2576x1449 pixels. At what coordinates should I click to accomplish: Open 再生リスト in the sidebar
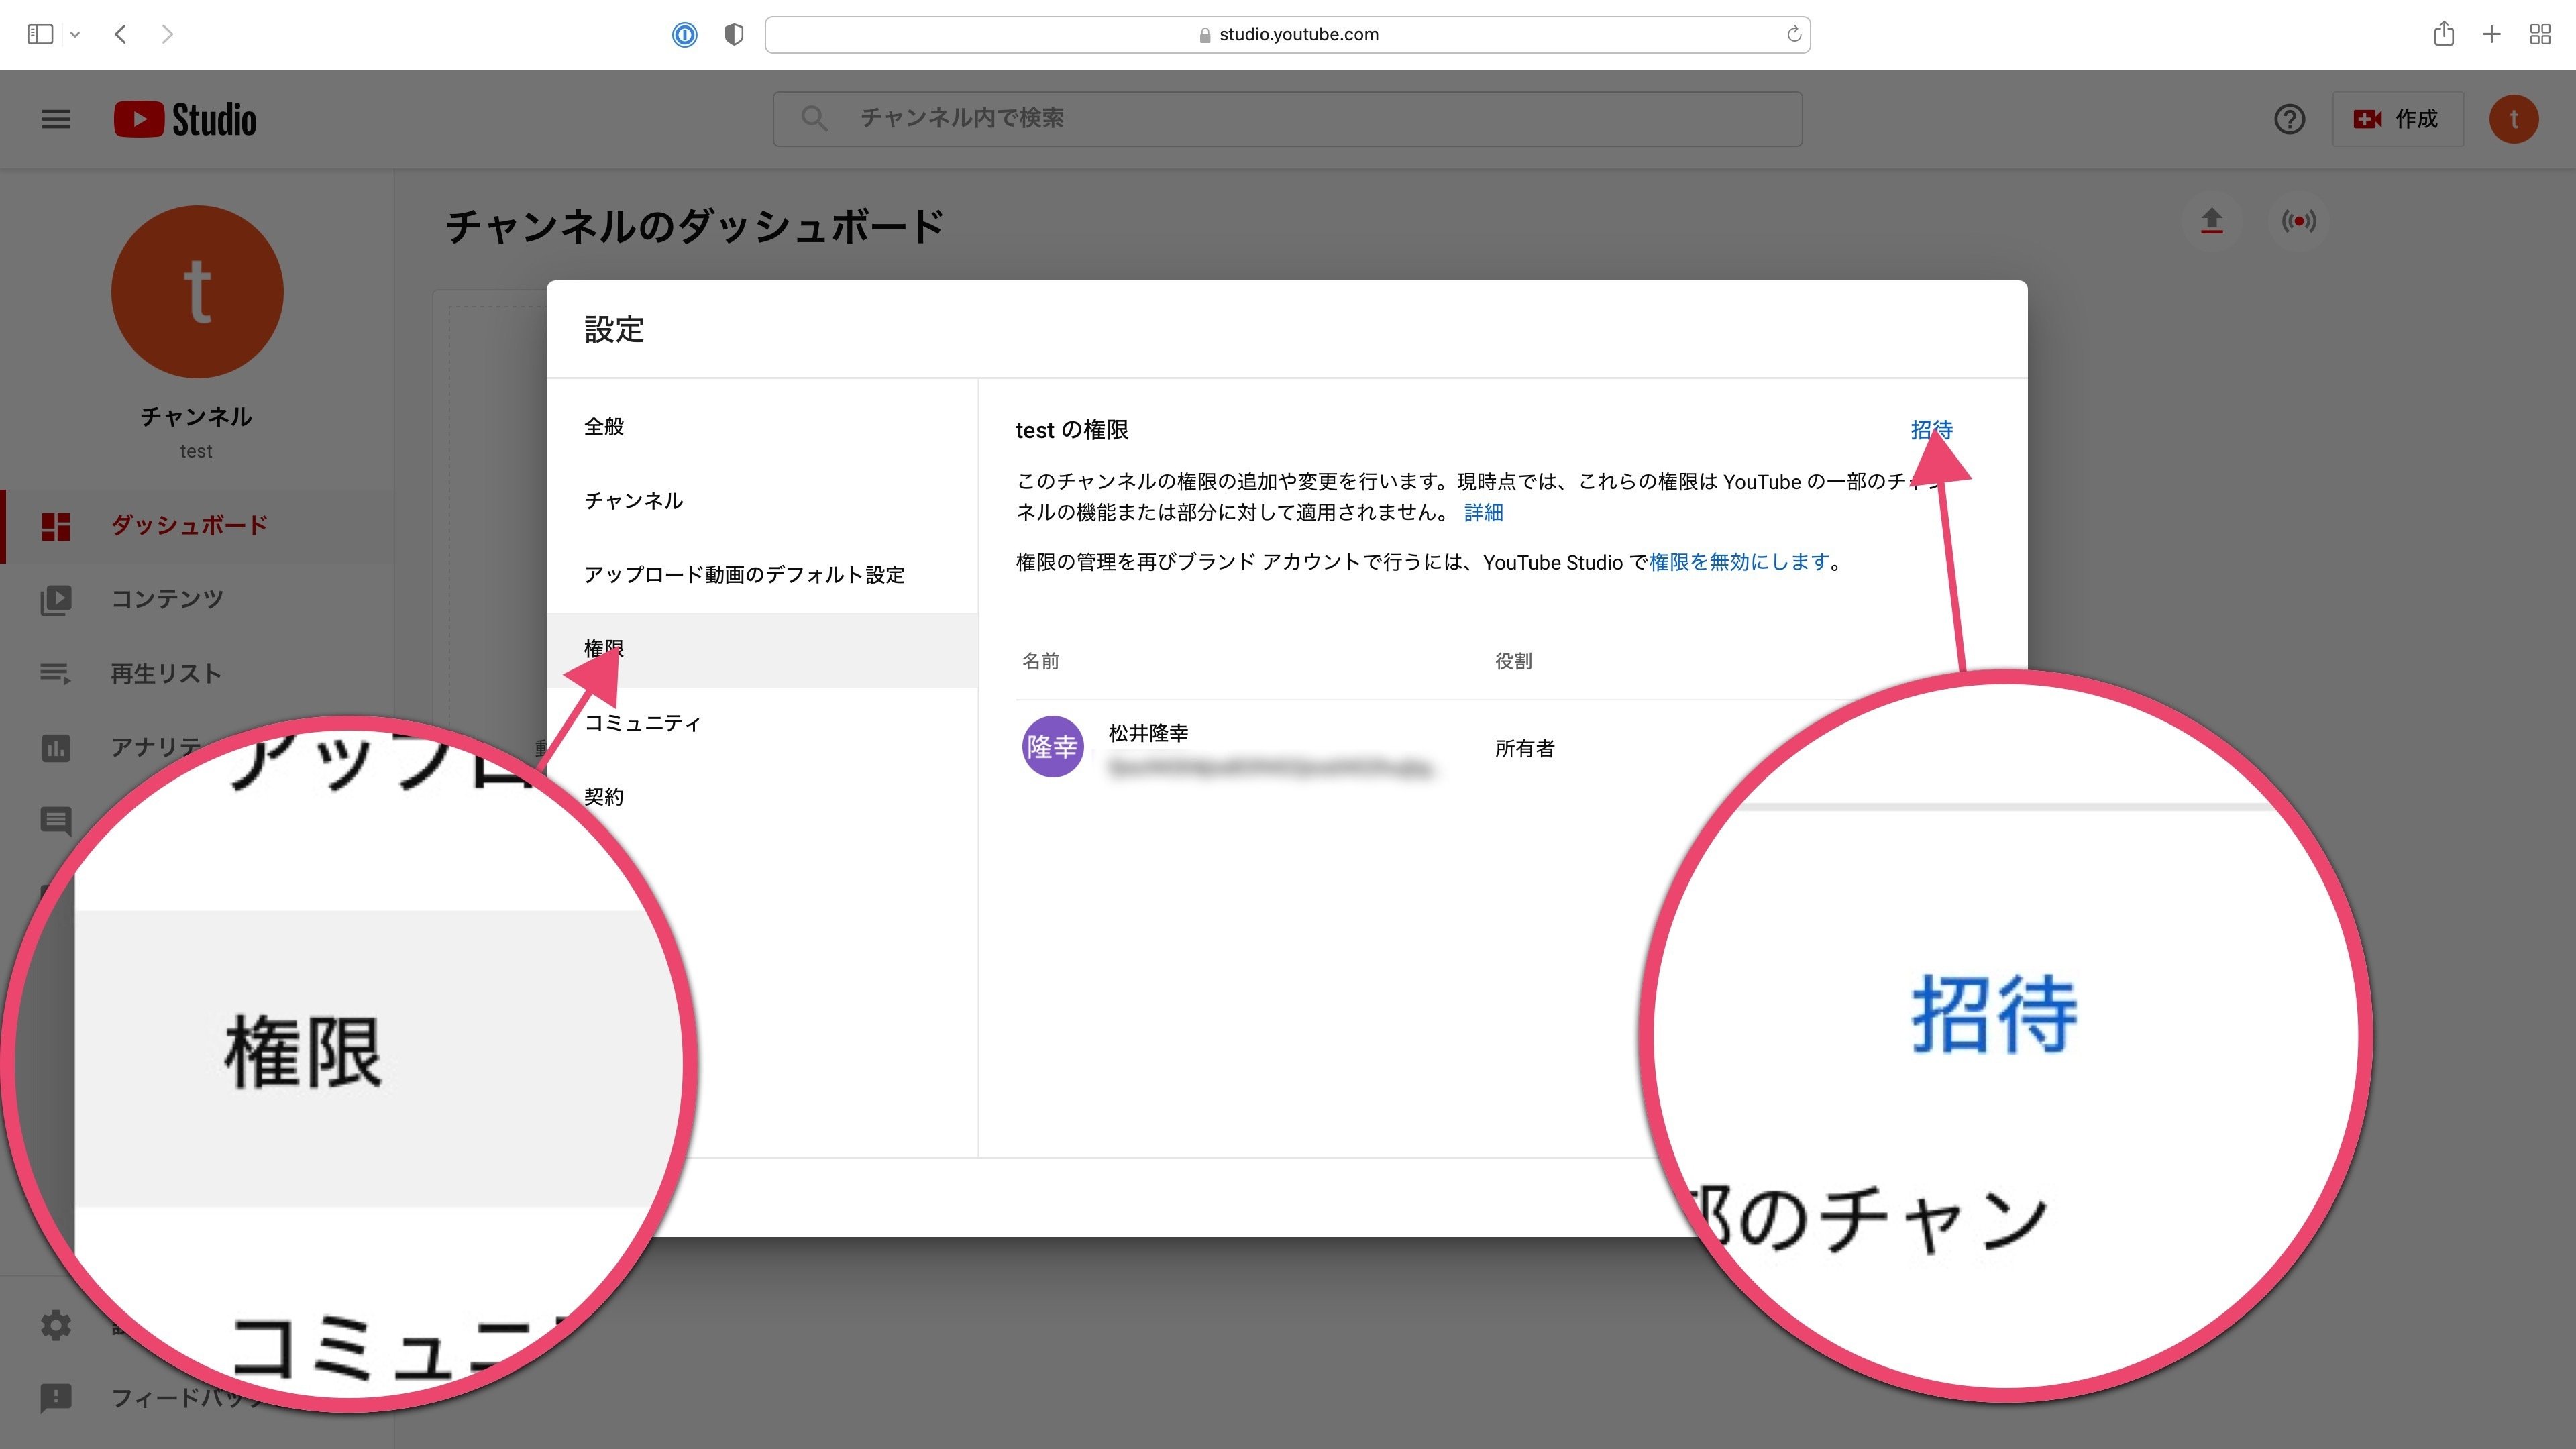197,673
